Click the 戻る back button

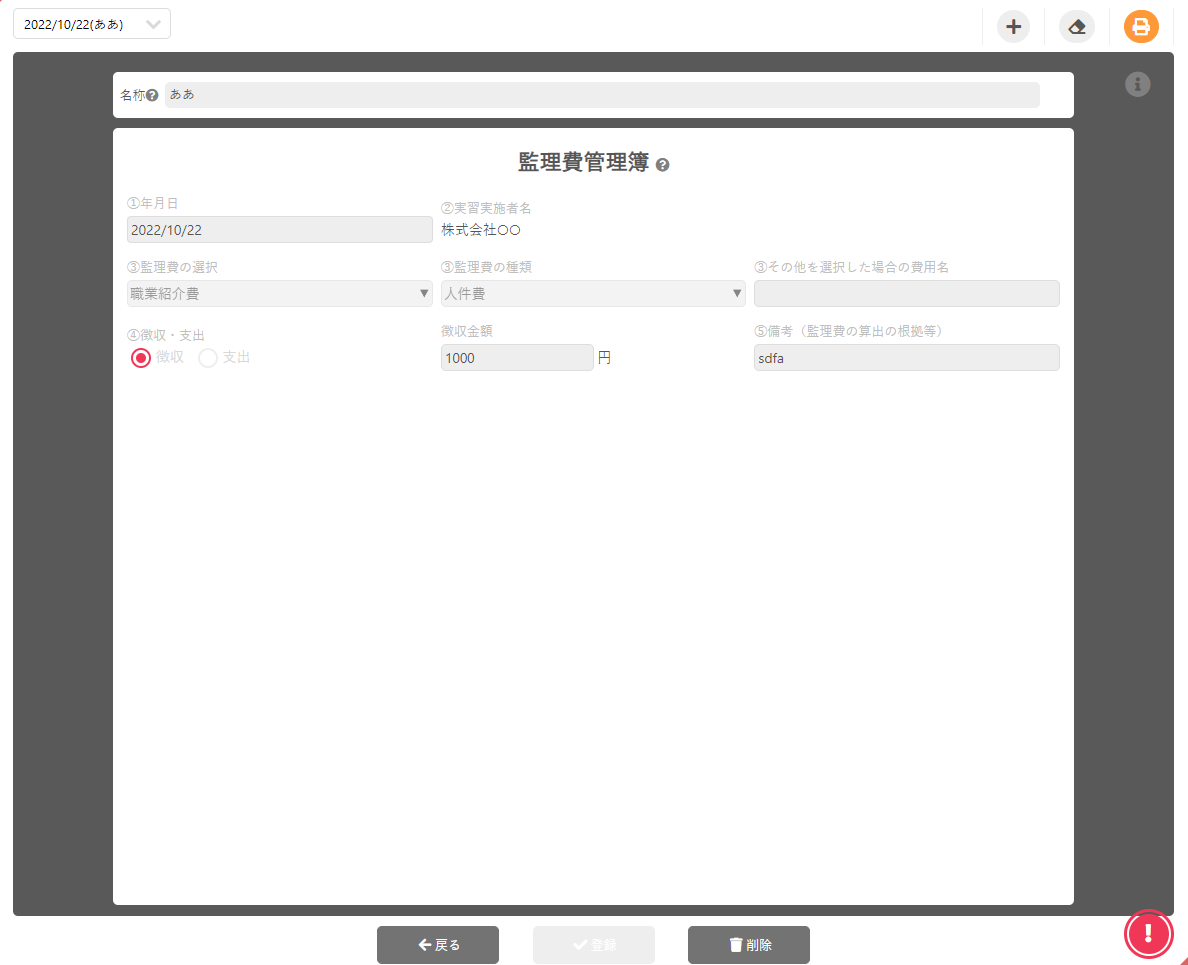pos(438,945)
